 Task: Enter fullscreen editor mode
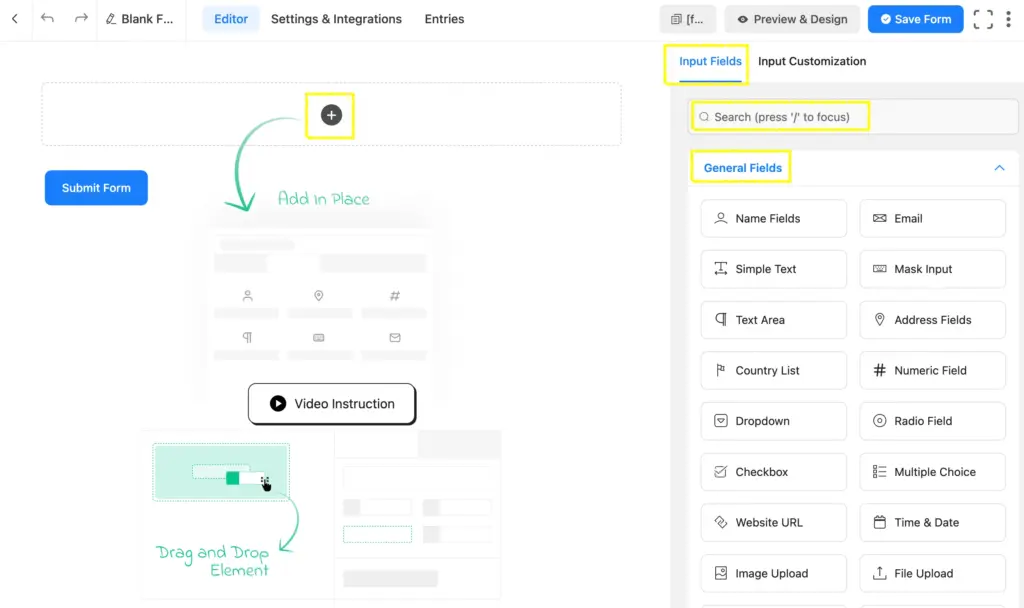pos(982,18)
